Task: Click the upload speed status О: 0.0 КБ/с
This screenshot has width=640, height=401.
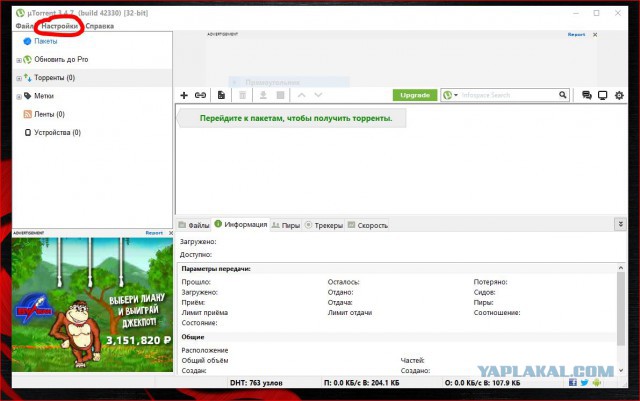Action: [482, 383]
